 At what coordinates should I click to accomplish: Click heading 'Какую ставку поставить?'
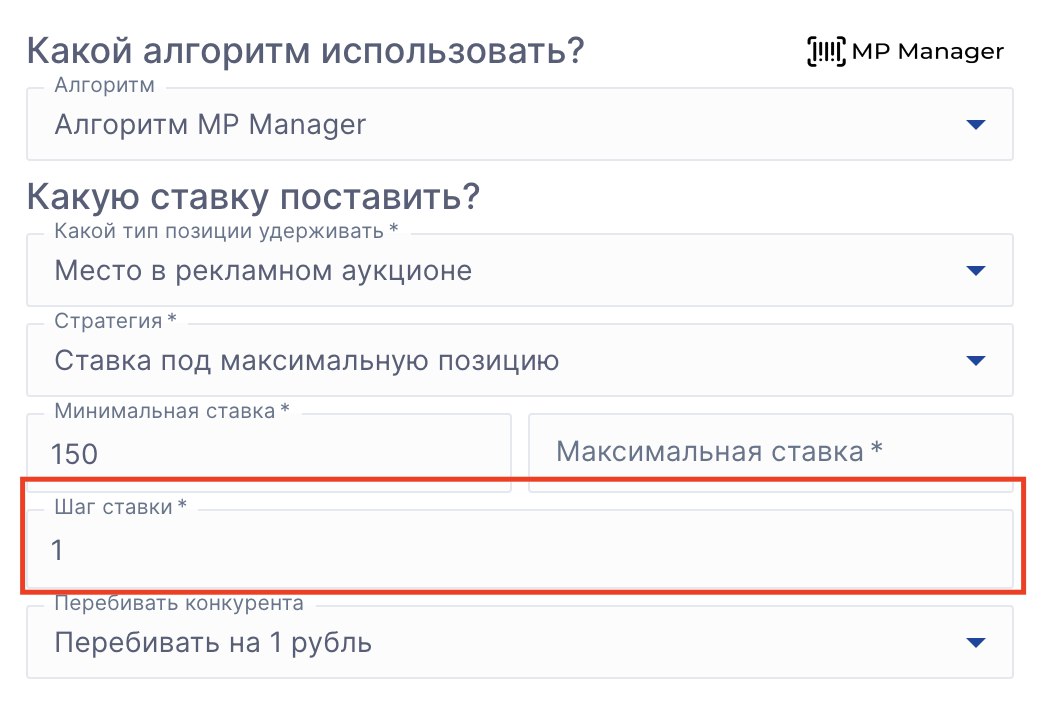point(253,196)
